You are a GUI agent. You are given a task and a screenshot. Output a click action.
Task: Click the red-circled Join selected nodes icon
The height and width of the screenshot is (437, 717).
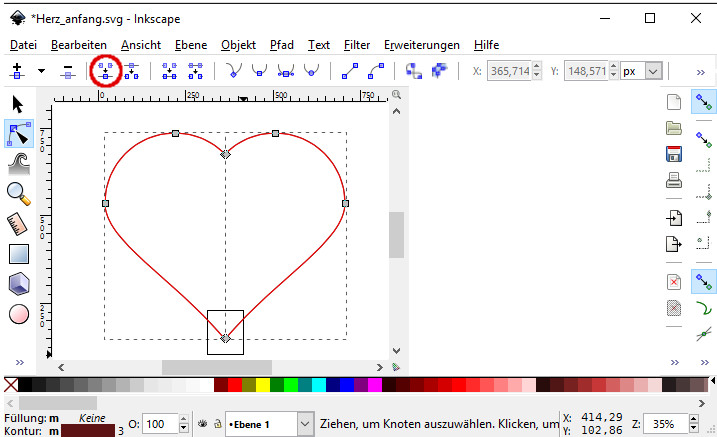tap(105, 71)
